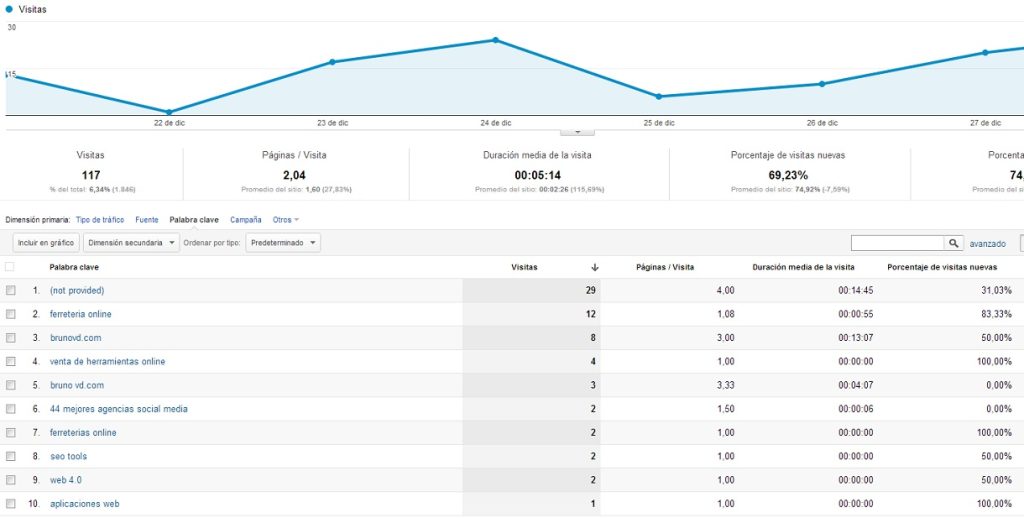
Task: Check the box for aplicaciones web row
Action: [x=10, y=504]
